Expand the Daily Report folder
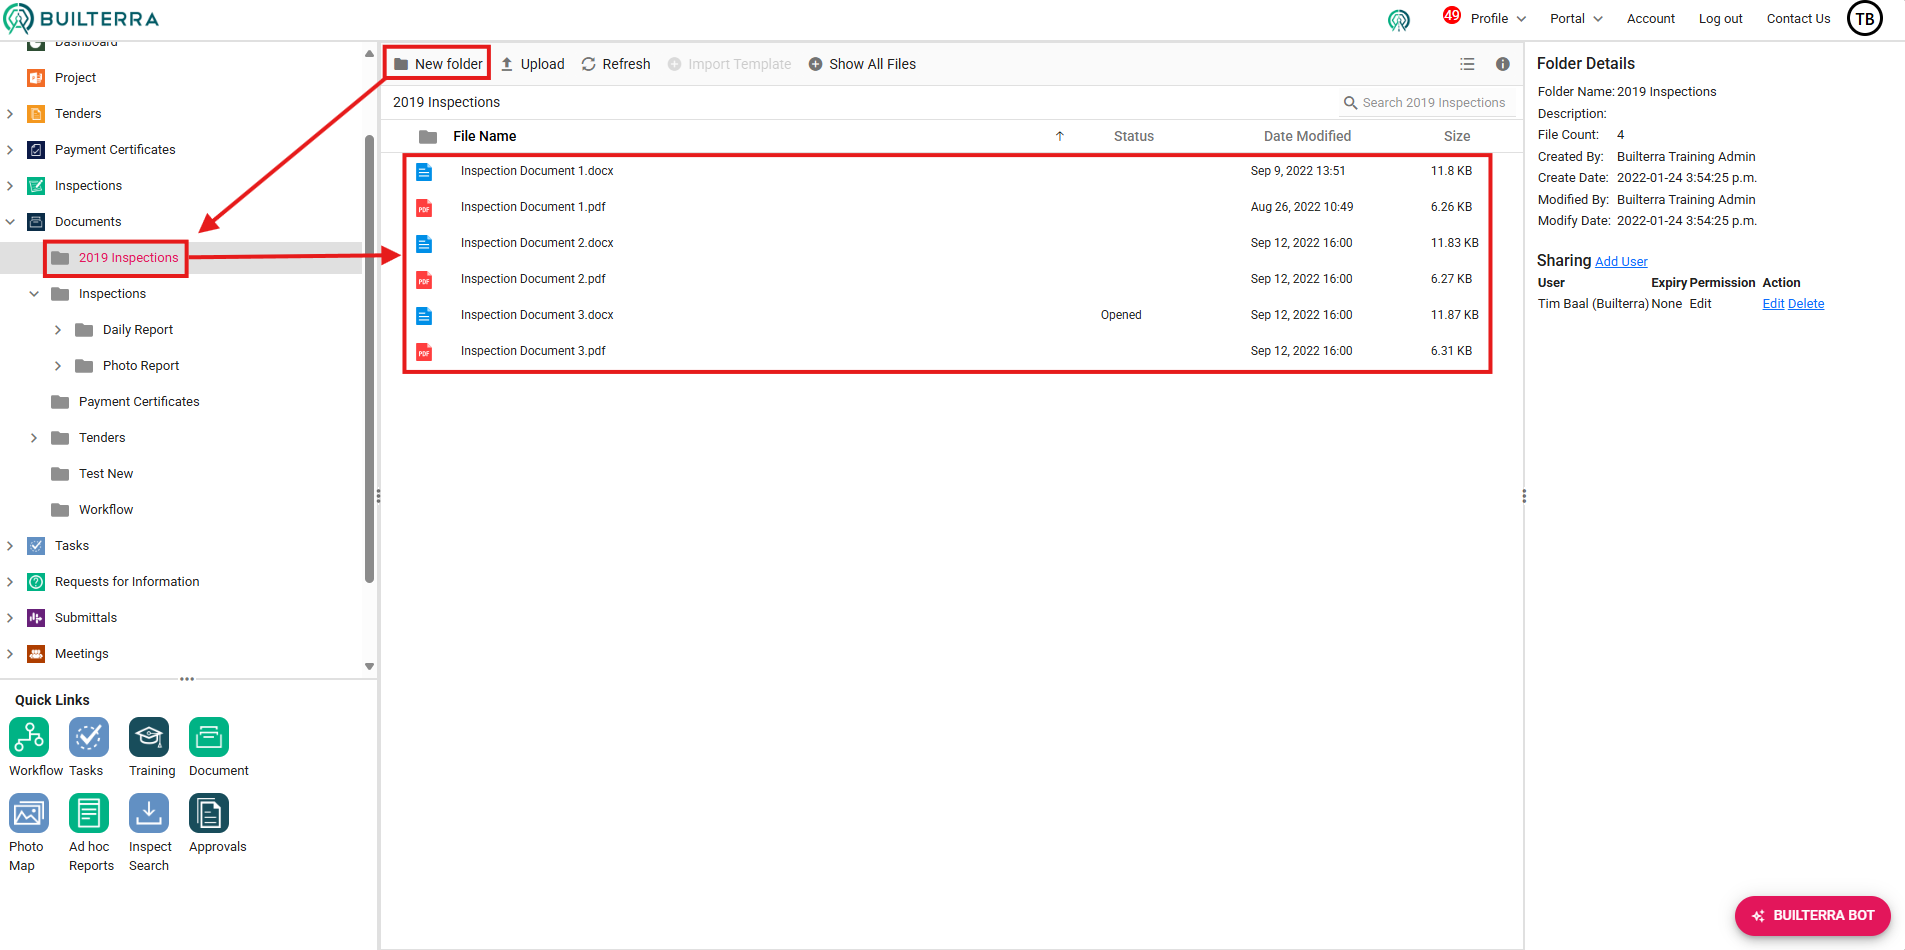Viewport: 1905px width, 950px height. [58, 330]
